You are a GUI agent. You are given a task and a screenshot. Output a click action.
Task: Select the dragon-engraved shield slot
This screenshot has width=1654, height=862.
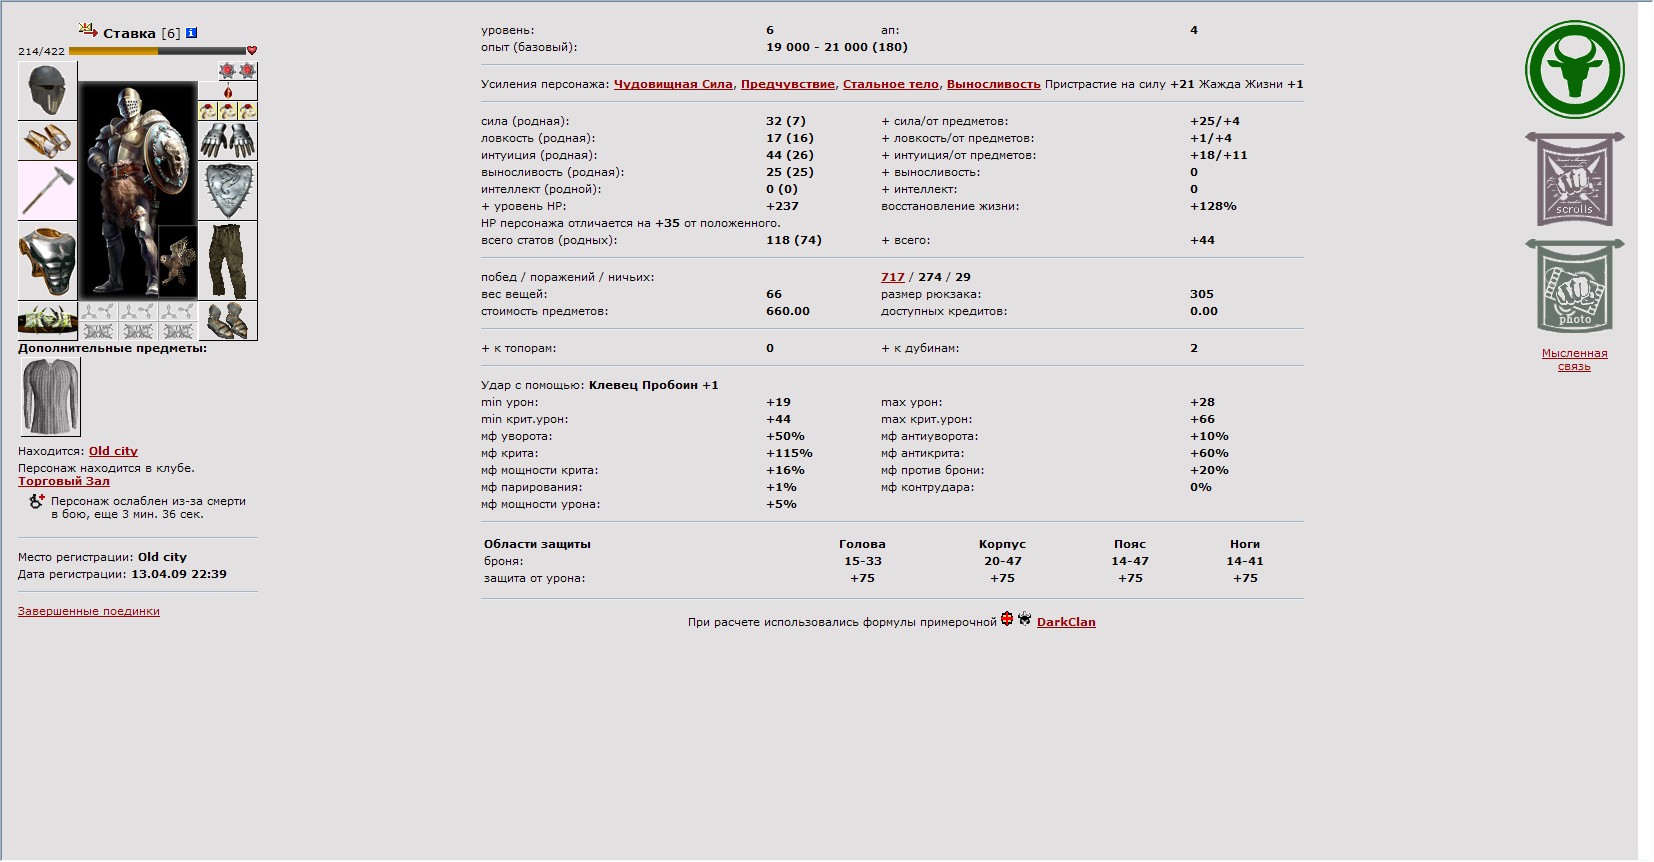228,191
